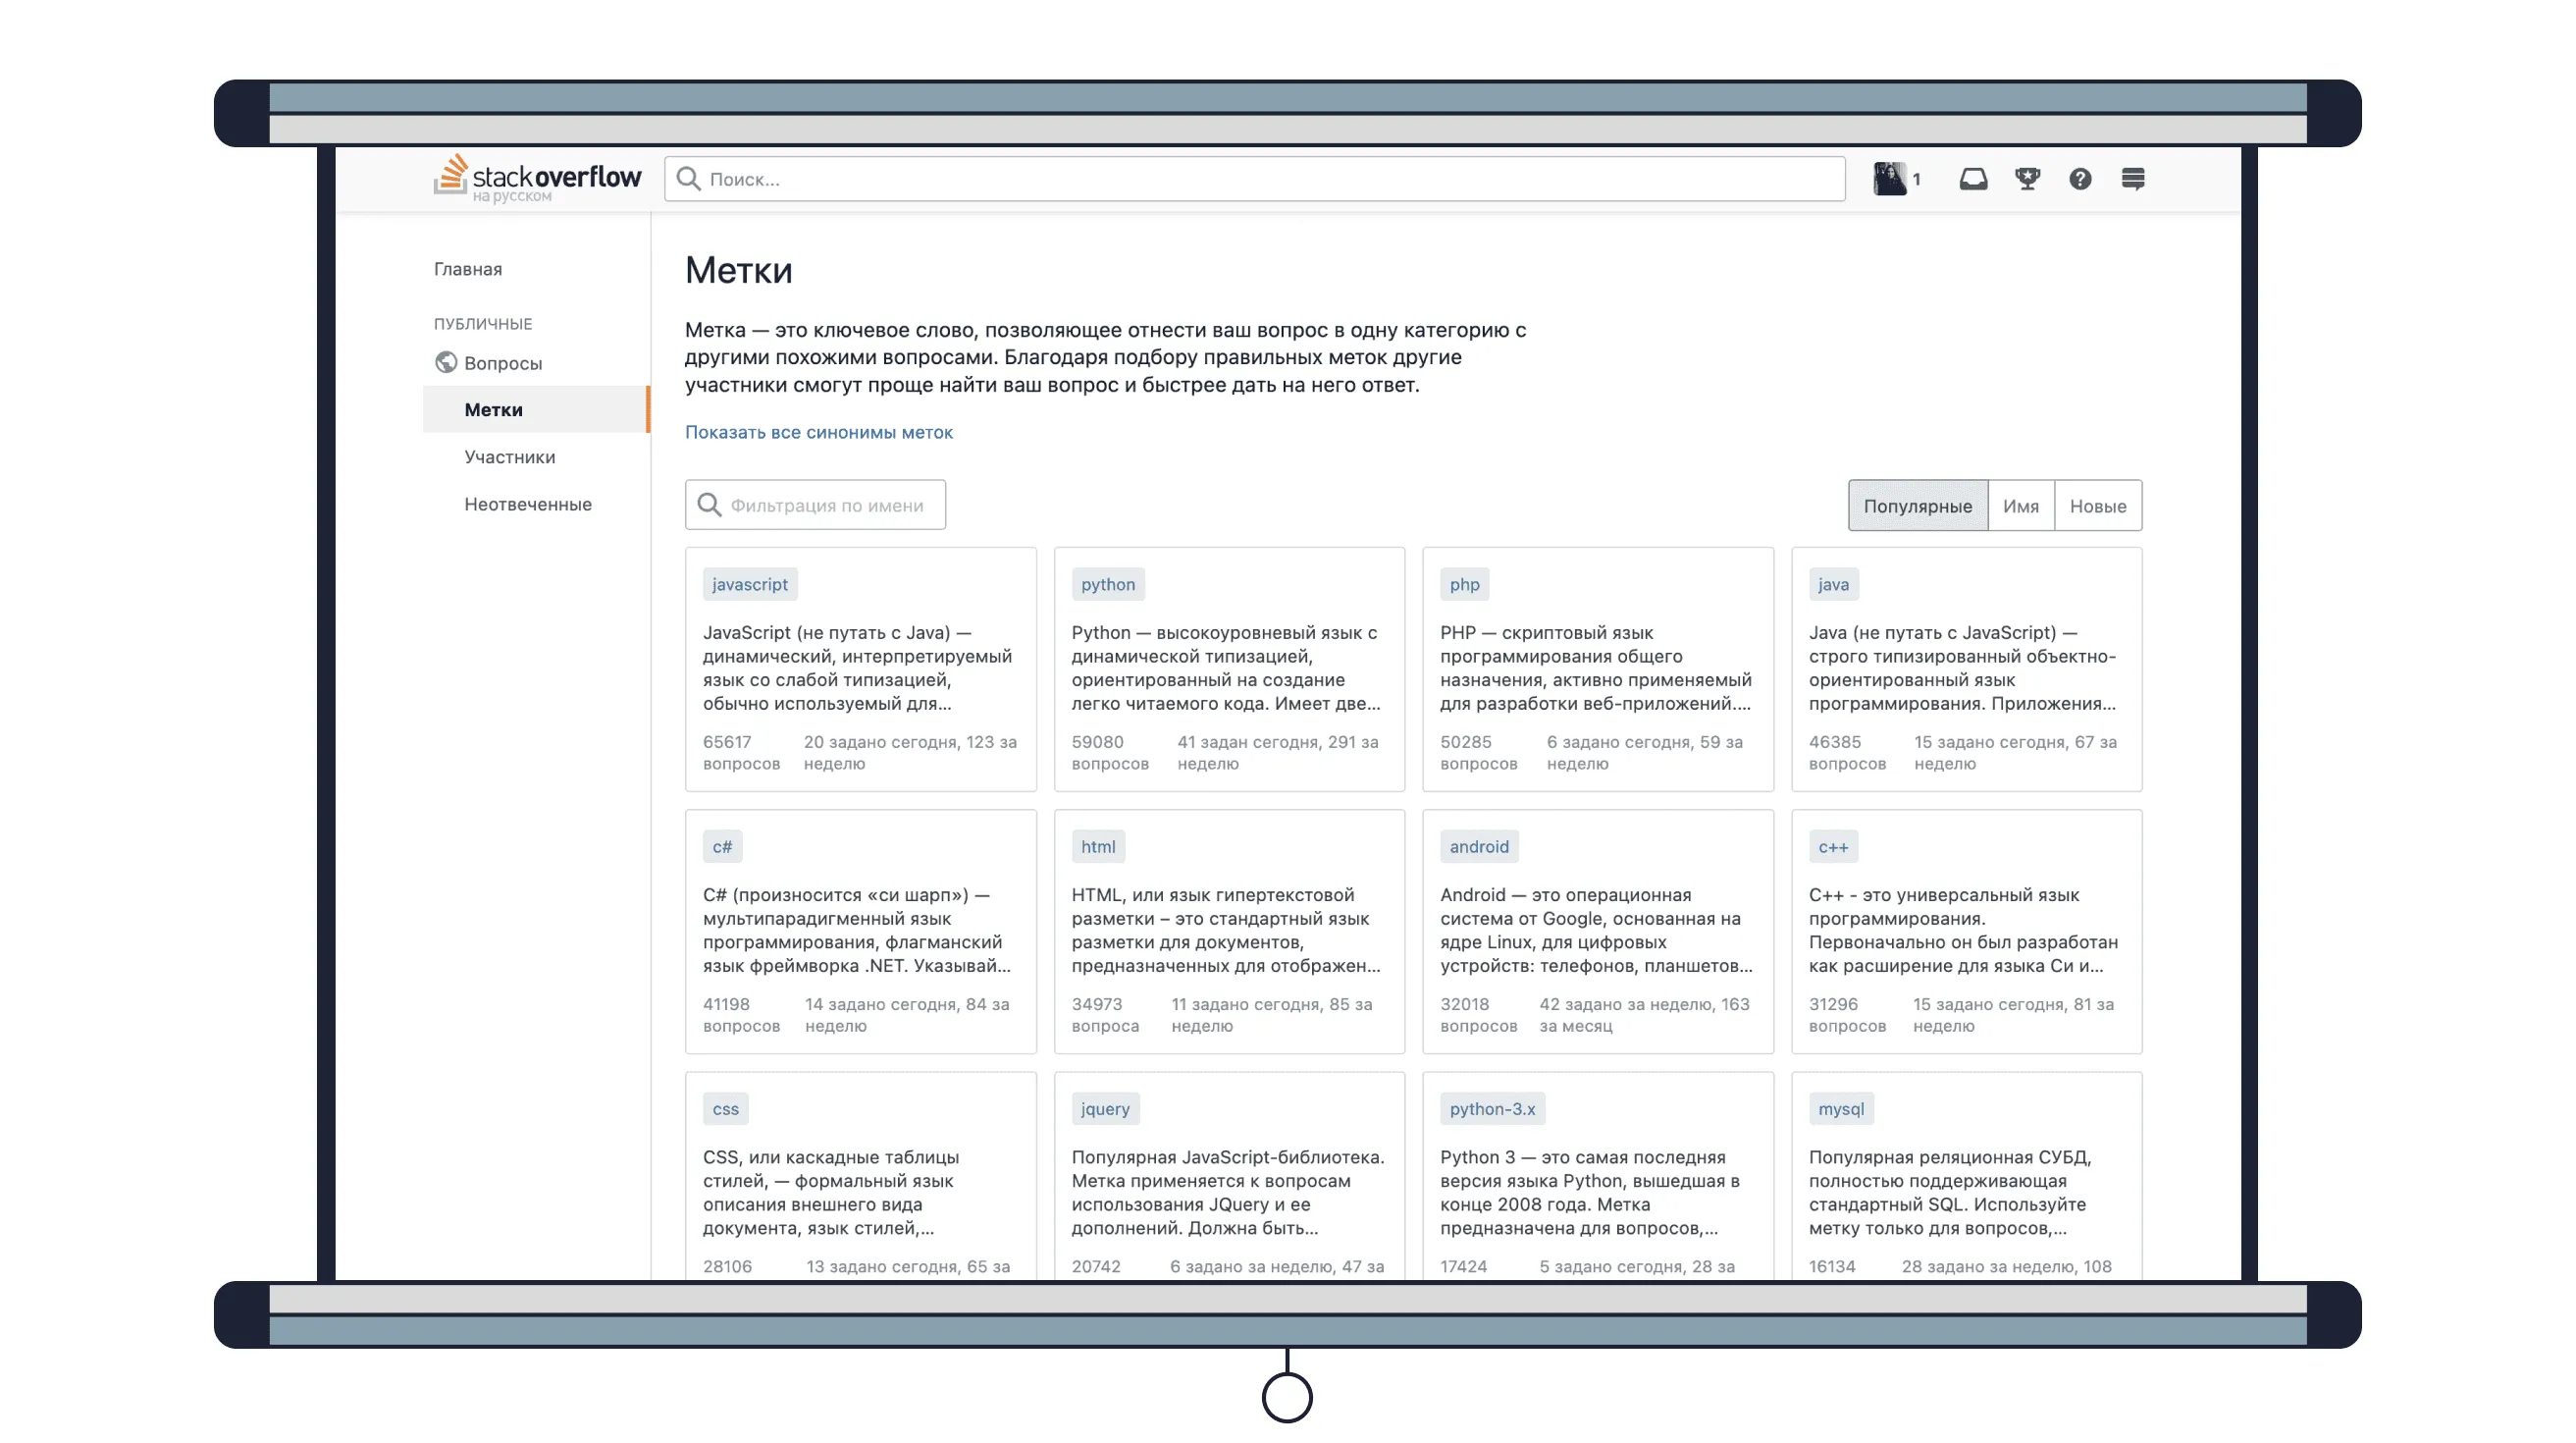
Task: Click the 34973 вопроса count
Action: [1105, 1015]
